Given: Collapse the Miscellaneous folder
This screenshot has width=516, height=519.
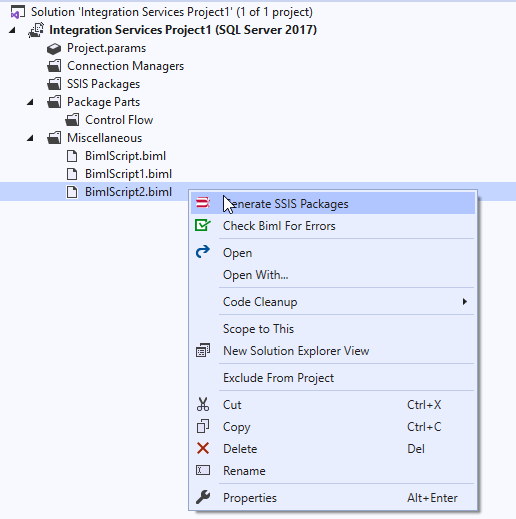Looking at the screenshot, I should pos(30,138).
